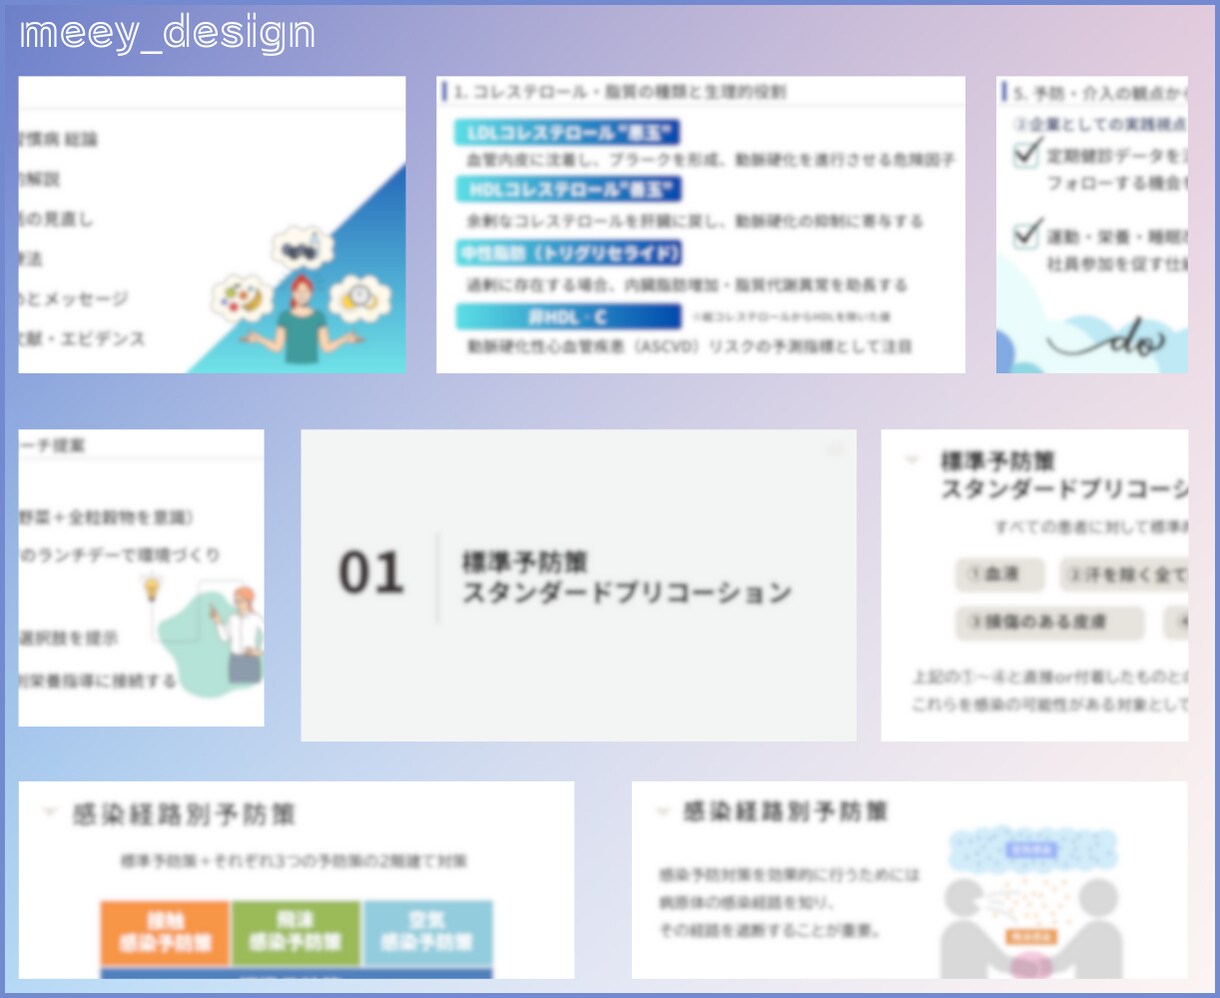Open the table of contents slide with woman illustration

[x=212, y=225]
